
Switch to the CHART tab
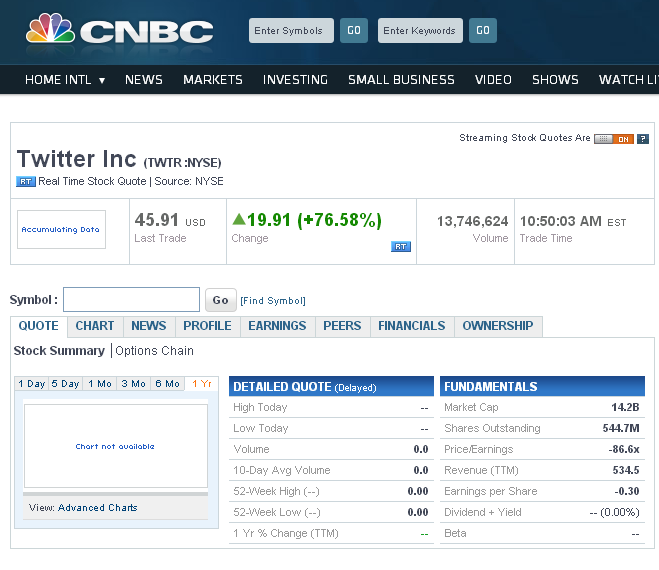(x=95, y=326)
